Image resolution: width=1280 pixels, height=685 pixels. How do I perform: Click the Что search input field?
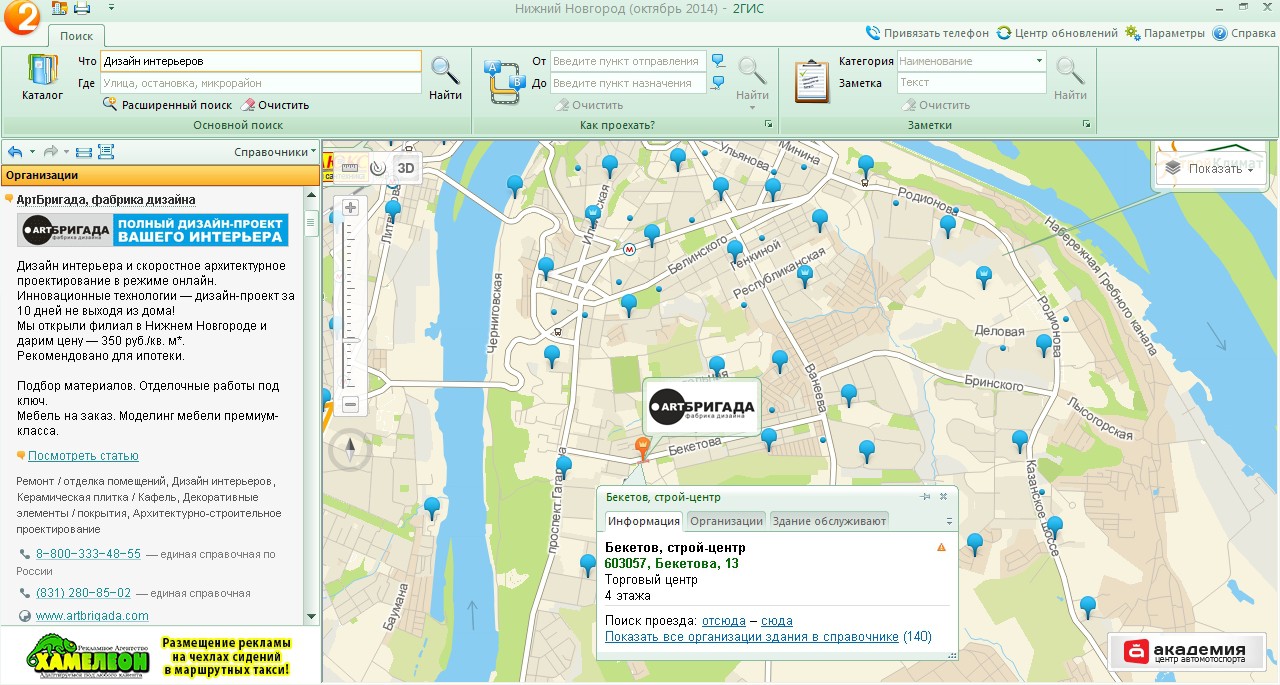261,61
